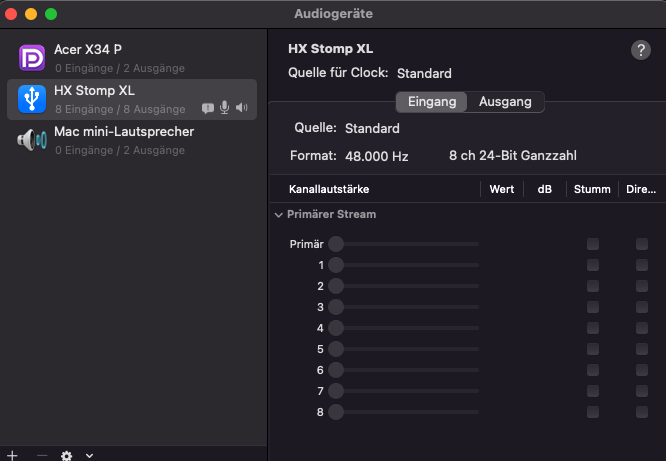The height and width of the screenshot is (461, 666).
Task: Toggle Direkt checkbox for channel 6
Action: 642,370
